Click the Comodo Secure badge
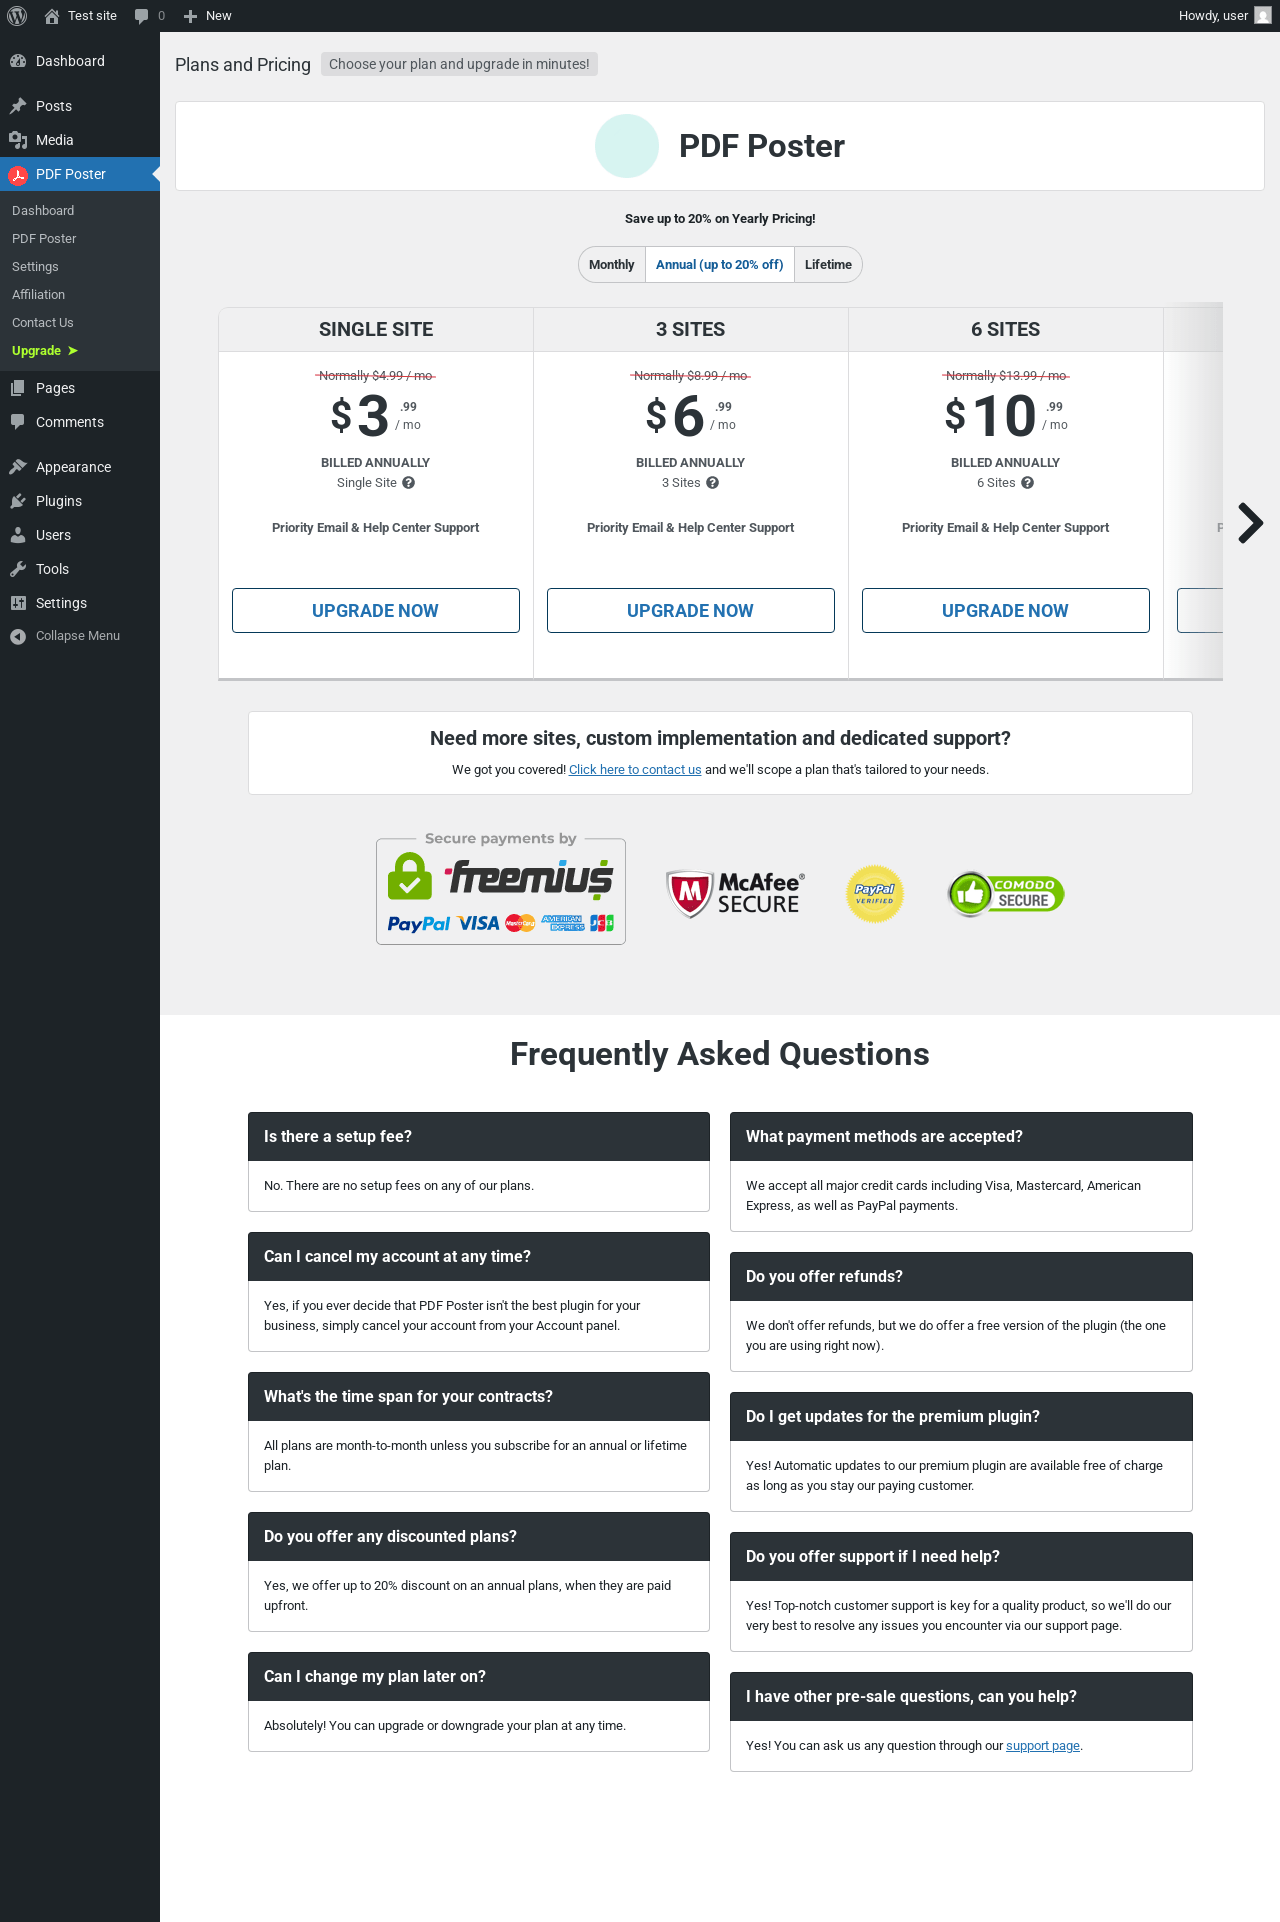The image size is (1280, 1922). tap(1006, 893)
